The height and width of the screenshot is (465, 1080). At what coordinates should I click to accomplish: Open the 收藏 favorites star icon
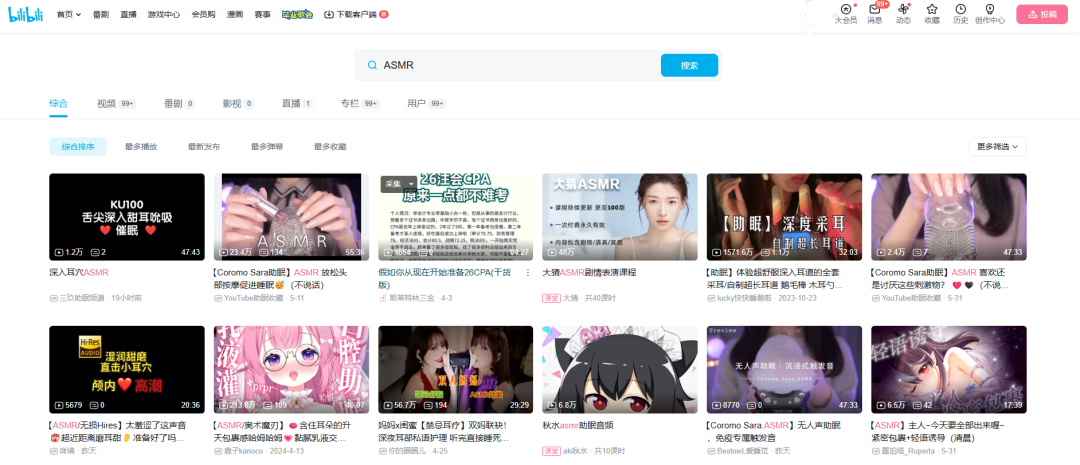coord(932,10)
